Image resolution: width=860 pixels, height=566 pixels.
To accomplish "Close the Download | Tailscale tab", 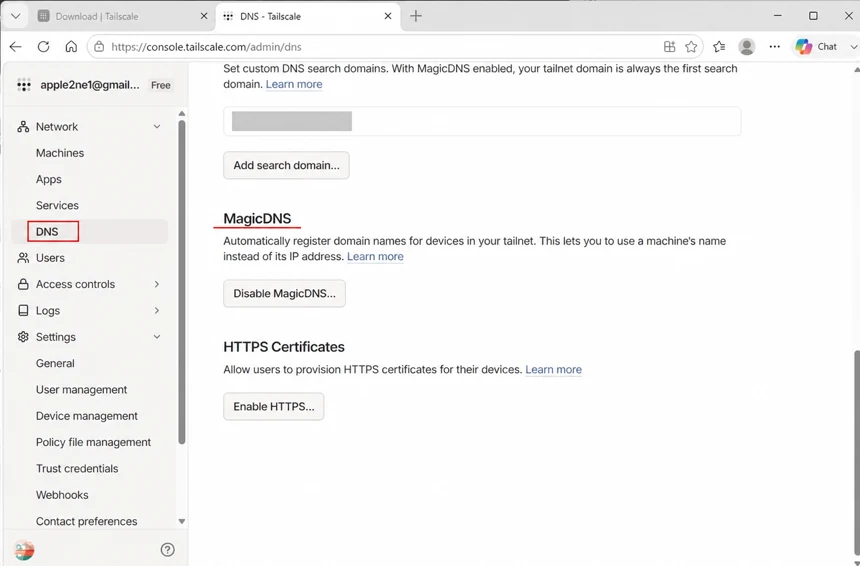I will tap(204, 16).
